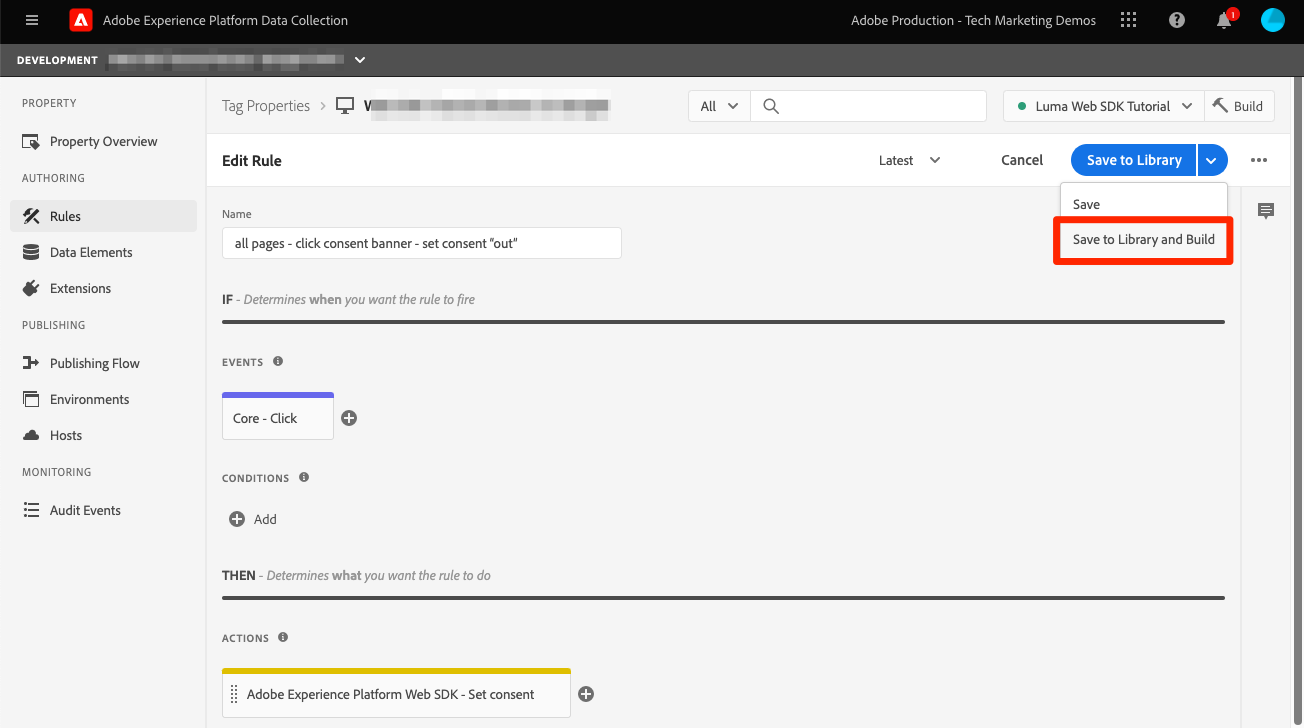Open the hamburger navigation menu

click(x=32, y=20)
